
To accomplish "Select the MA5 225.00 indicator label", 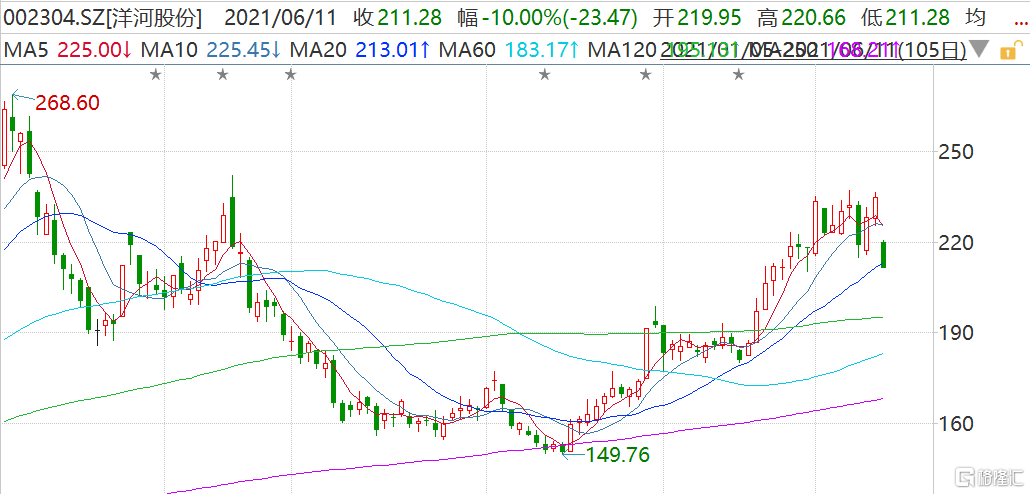I will (x=66, y=49).
